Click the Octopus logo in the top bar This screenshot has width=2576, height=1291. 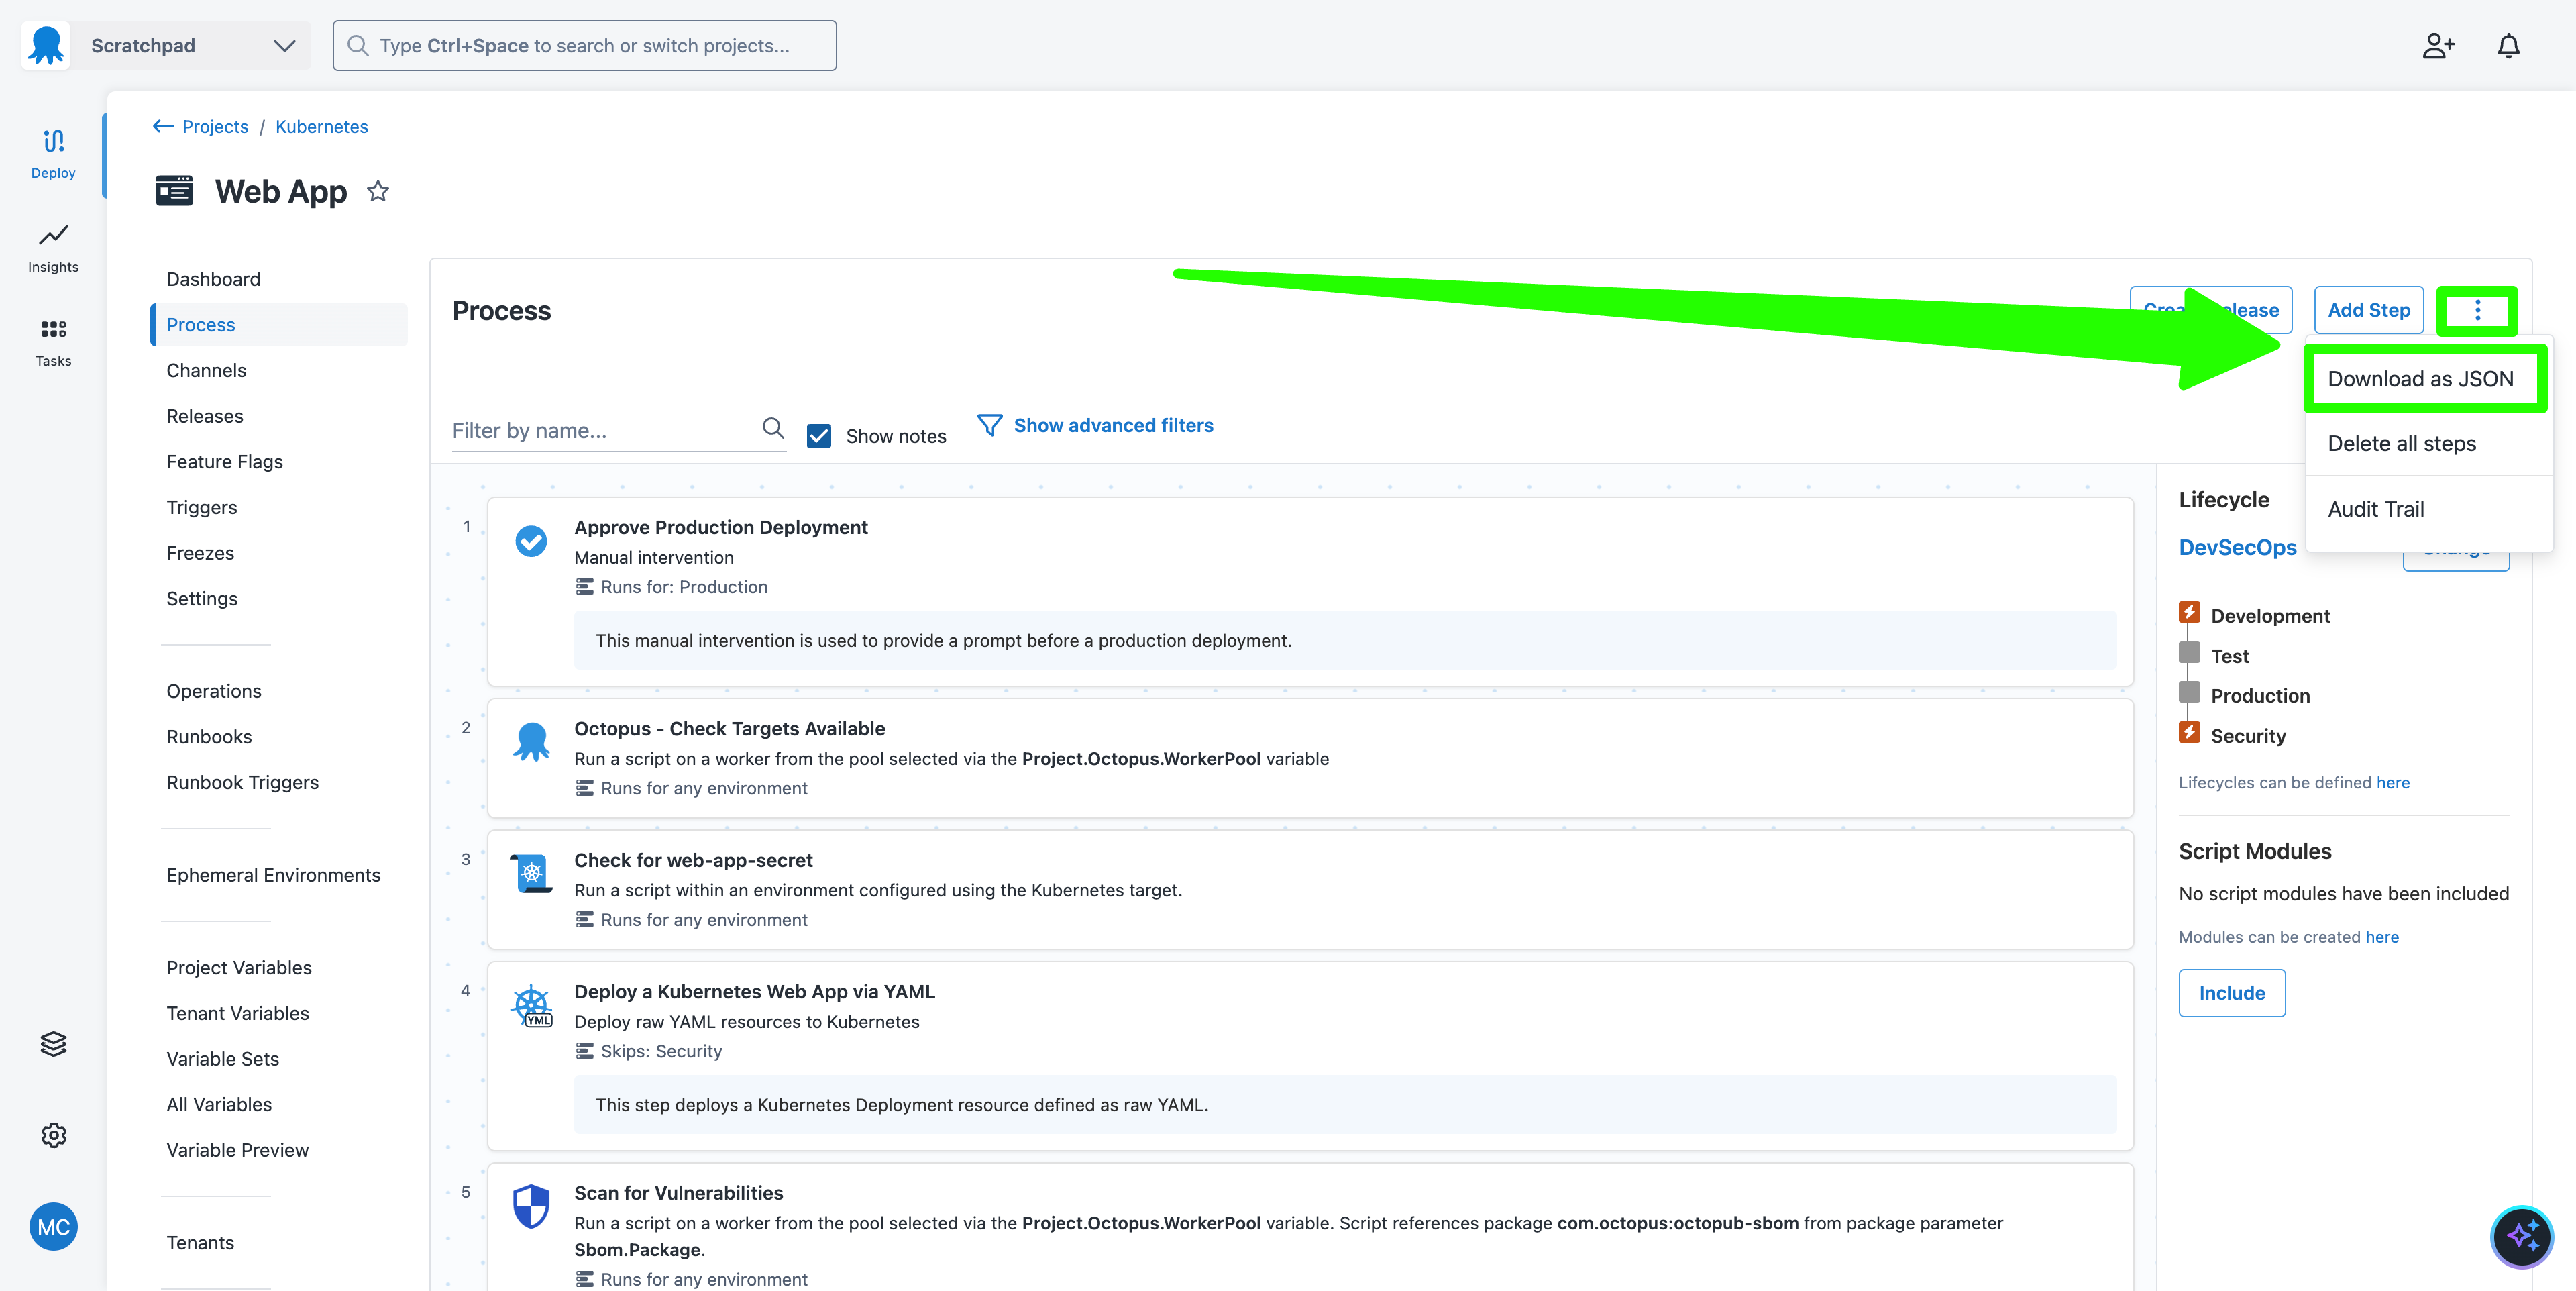pyautogui.click(x=46, y=45)
